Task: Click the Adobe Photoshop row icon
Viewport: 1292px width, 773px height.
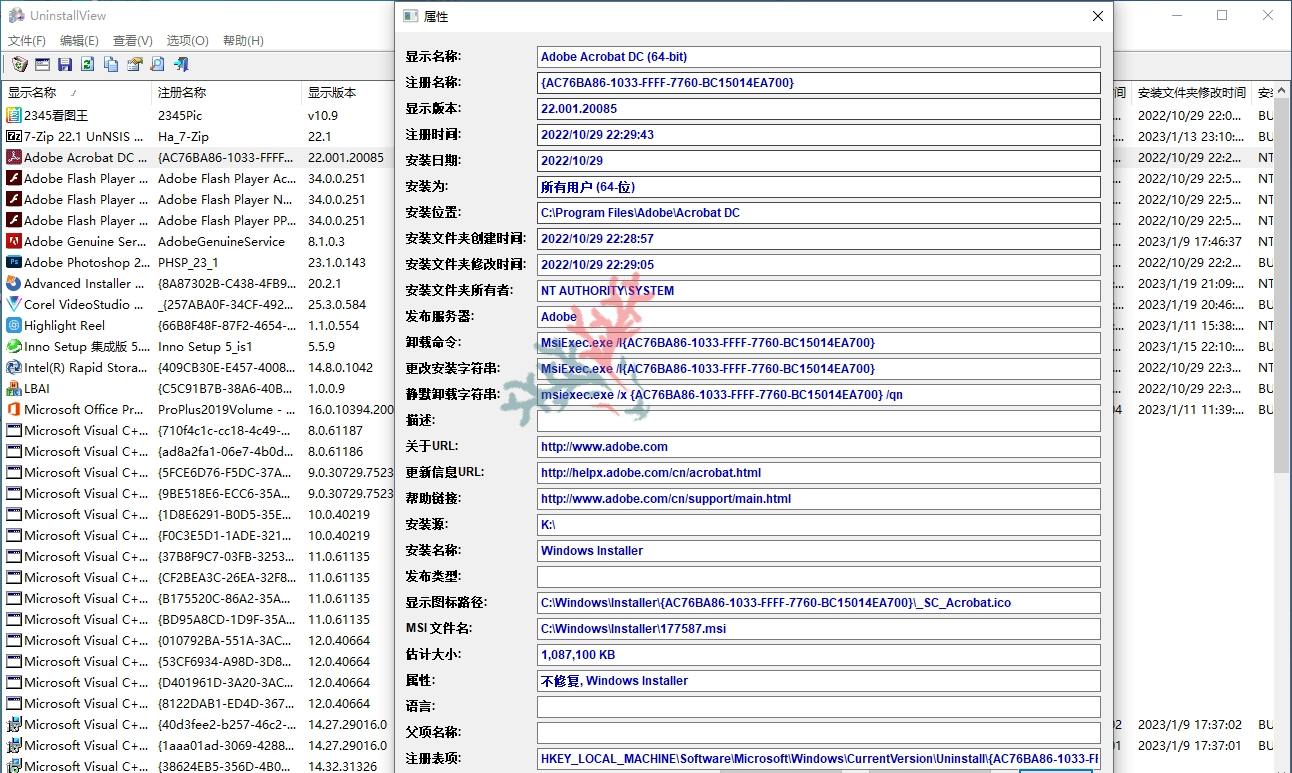Action: tap(14, 262)
